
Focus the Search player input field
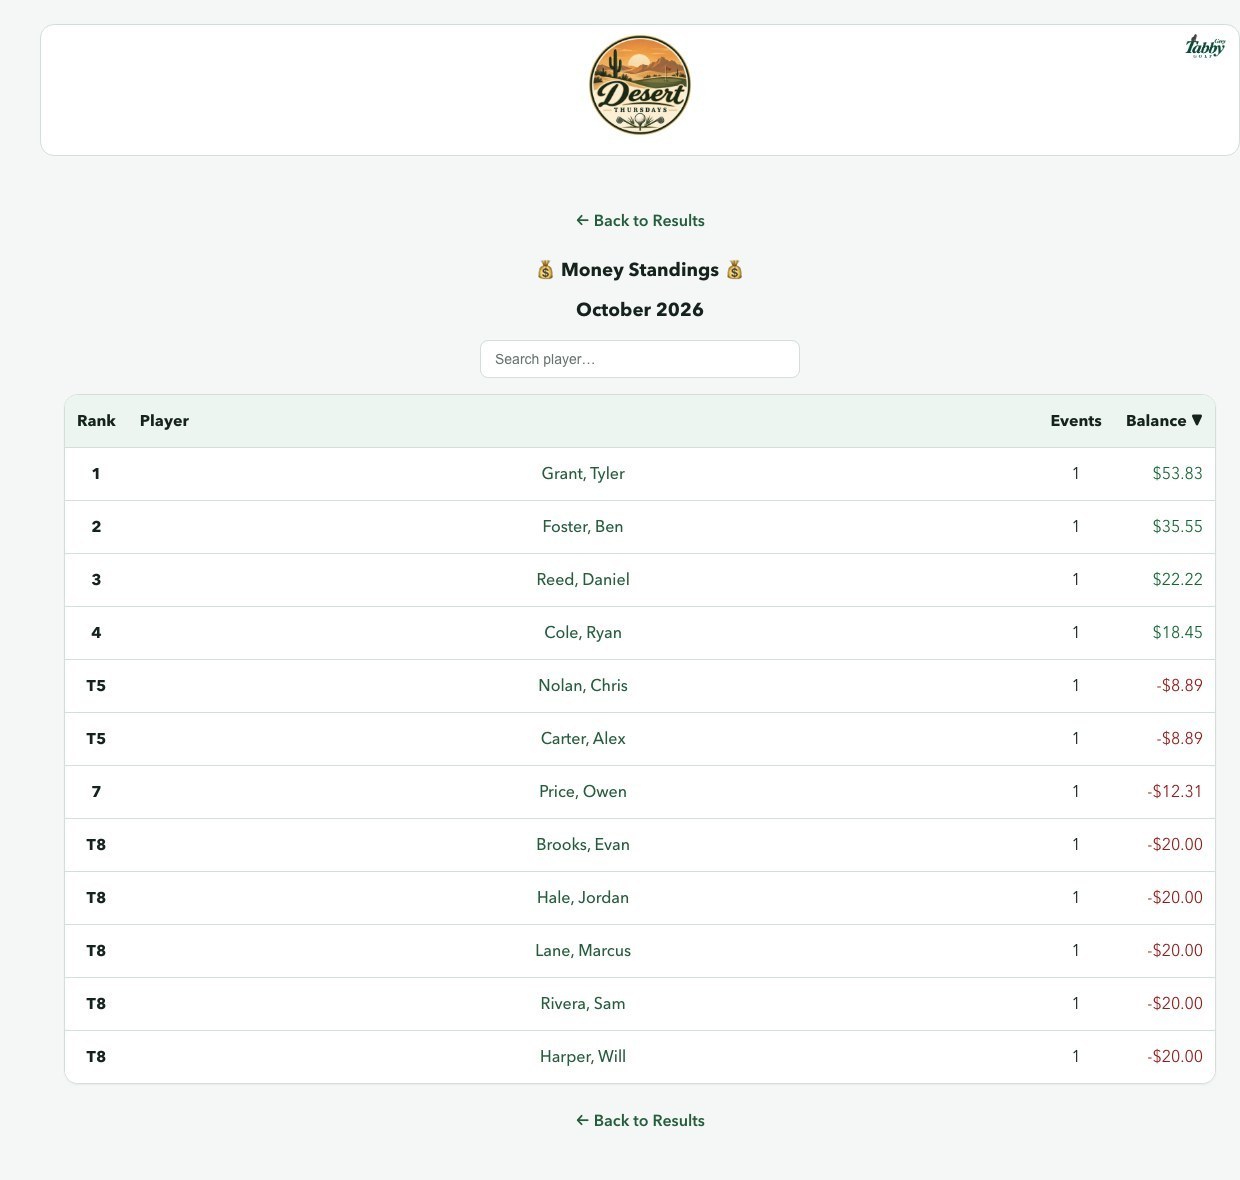click(x=640, y=359)
